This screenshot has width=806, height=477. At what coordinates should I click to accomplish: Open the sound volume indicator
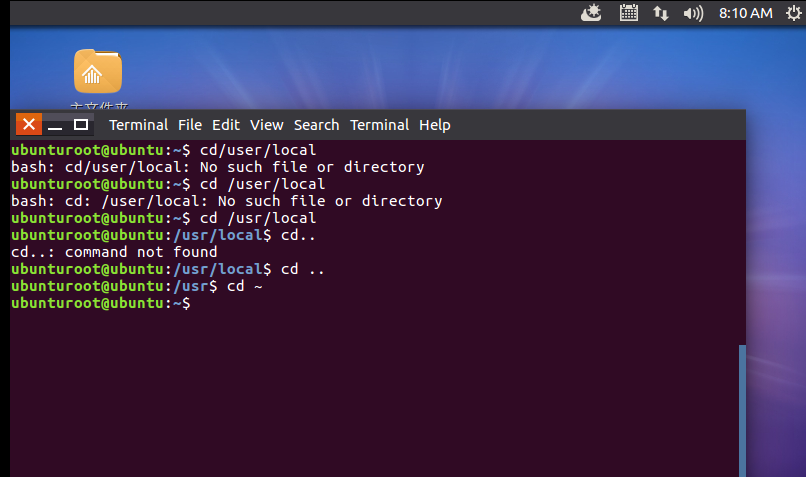click(693, 13)
